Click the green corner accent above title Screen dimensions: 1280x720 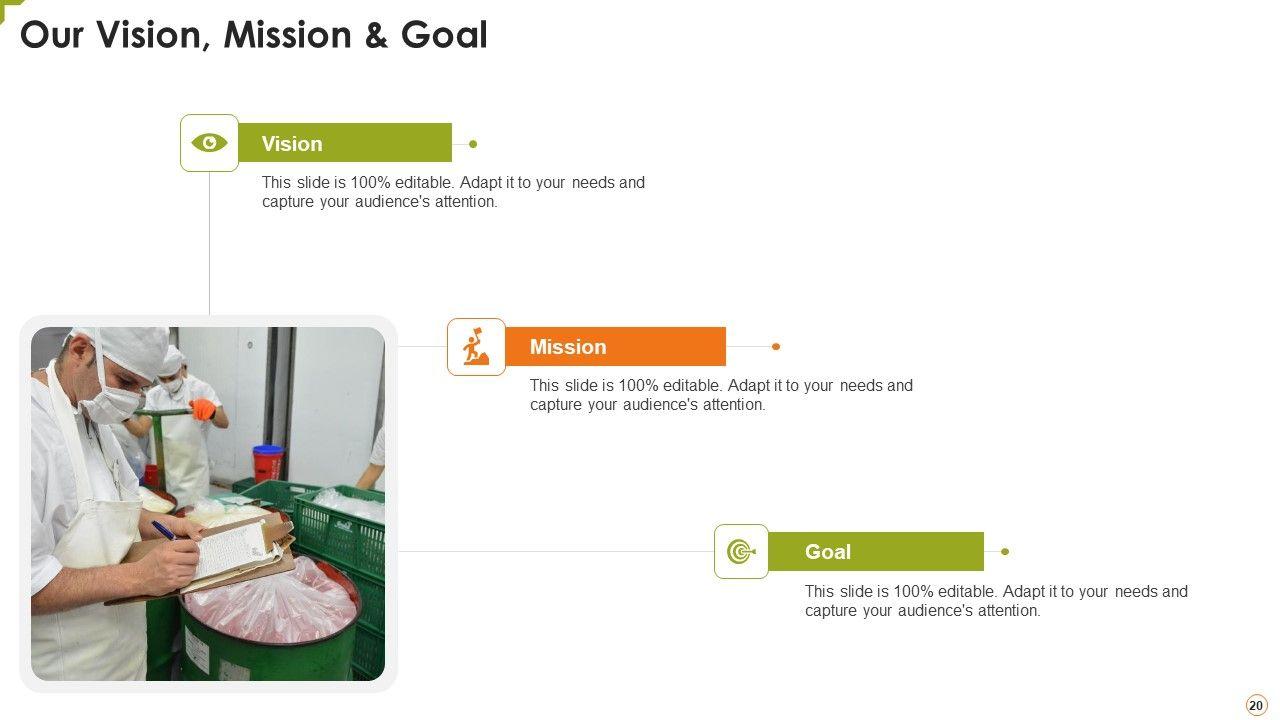(8, 6)
